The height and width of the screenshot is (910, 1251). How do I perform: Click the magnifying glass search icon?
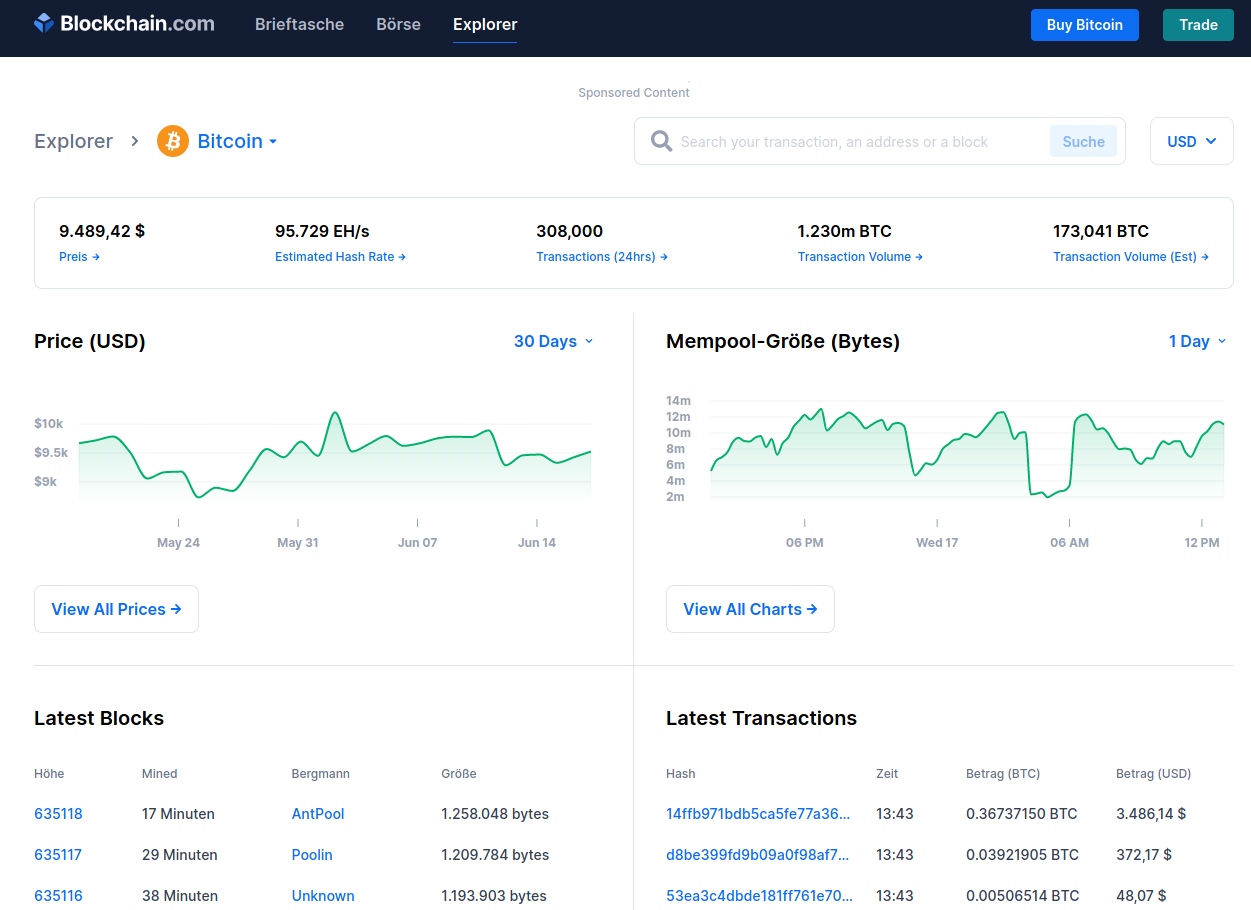(x=661, y=141)
